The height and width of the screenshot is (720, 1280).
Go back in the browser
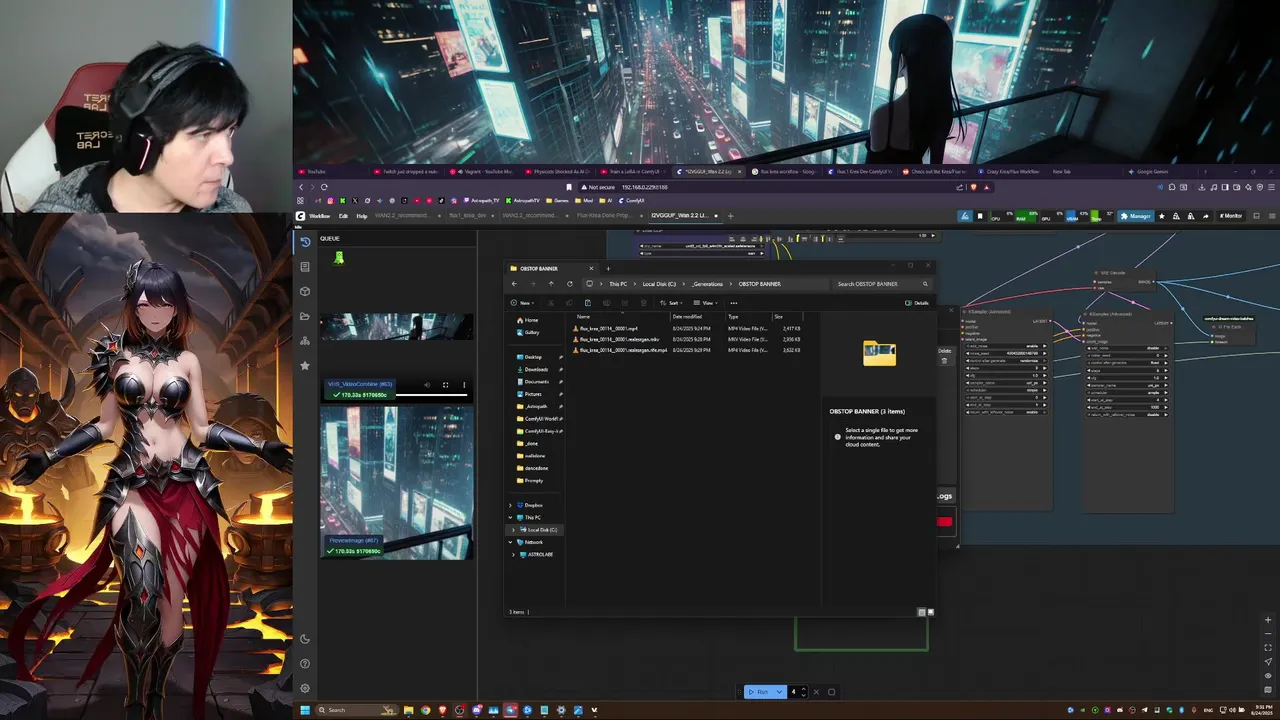pos(301,187)
